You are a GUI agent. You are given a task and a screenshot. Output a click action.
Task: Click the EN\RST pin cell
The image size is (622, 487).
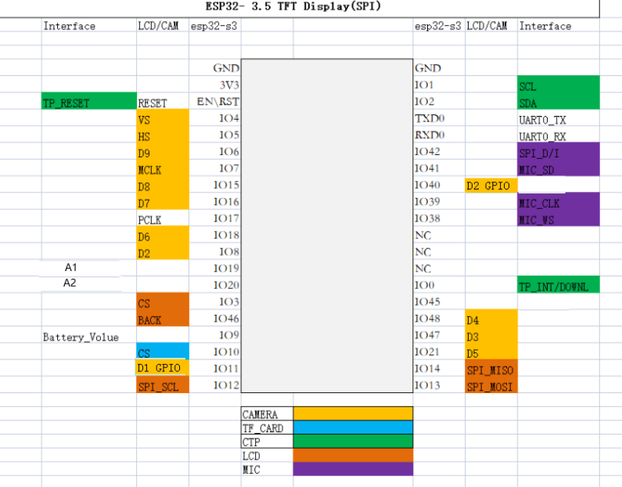pos(214,102)
